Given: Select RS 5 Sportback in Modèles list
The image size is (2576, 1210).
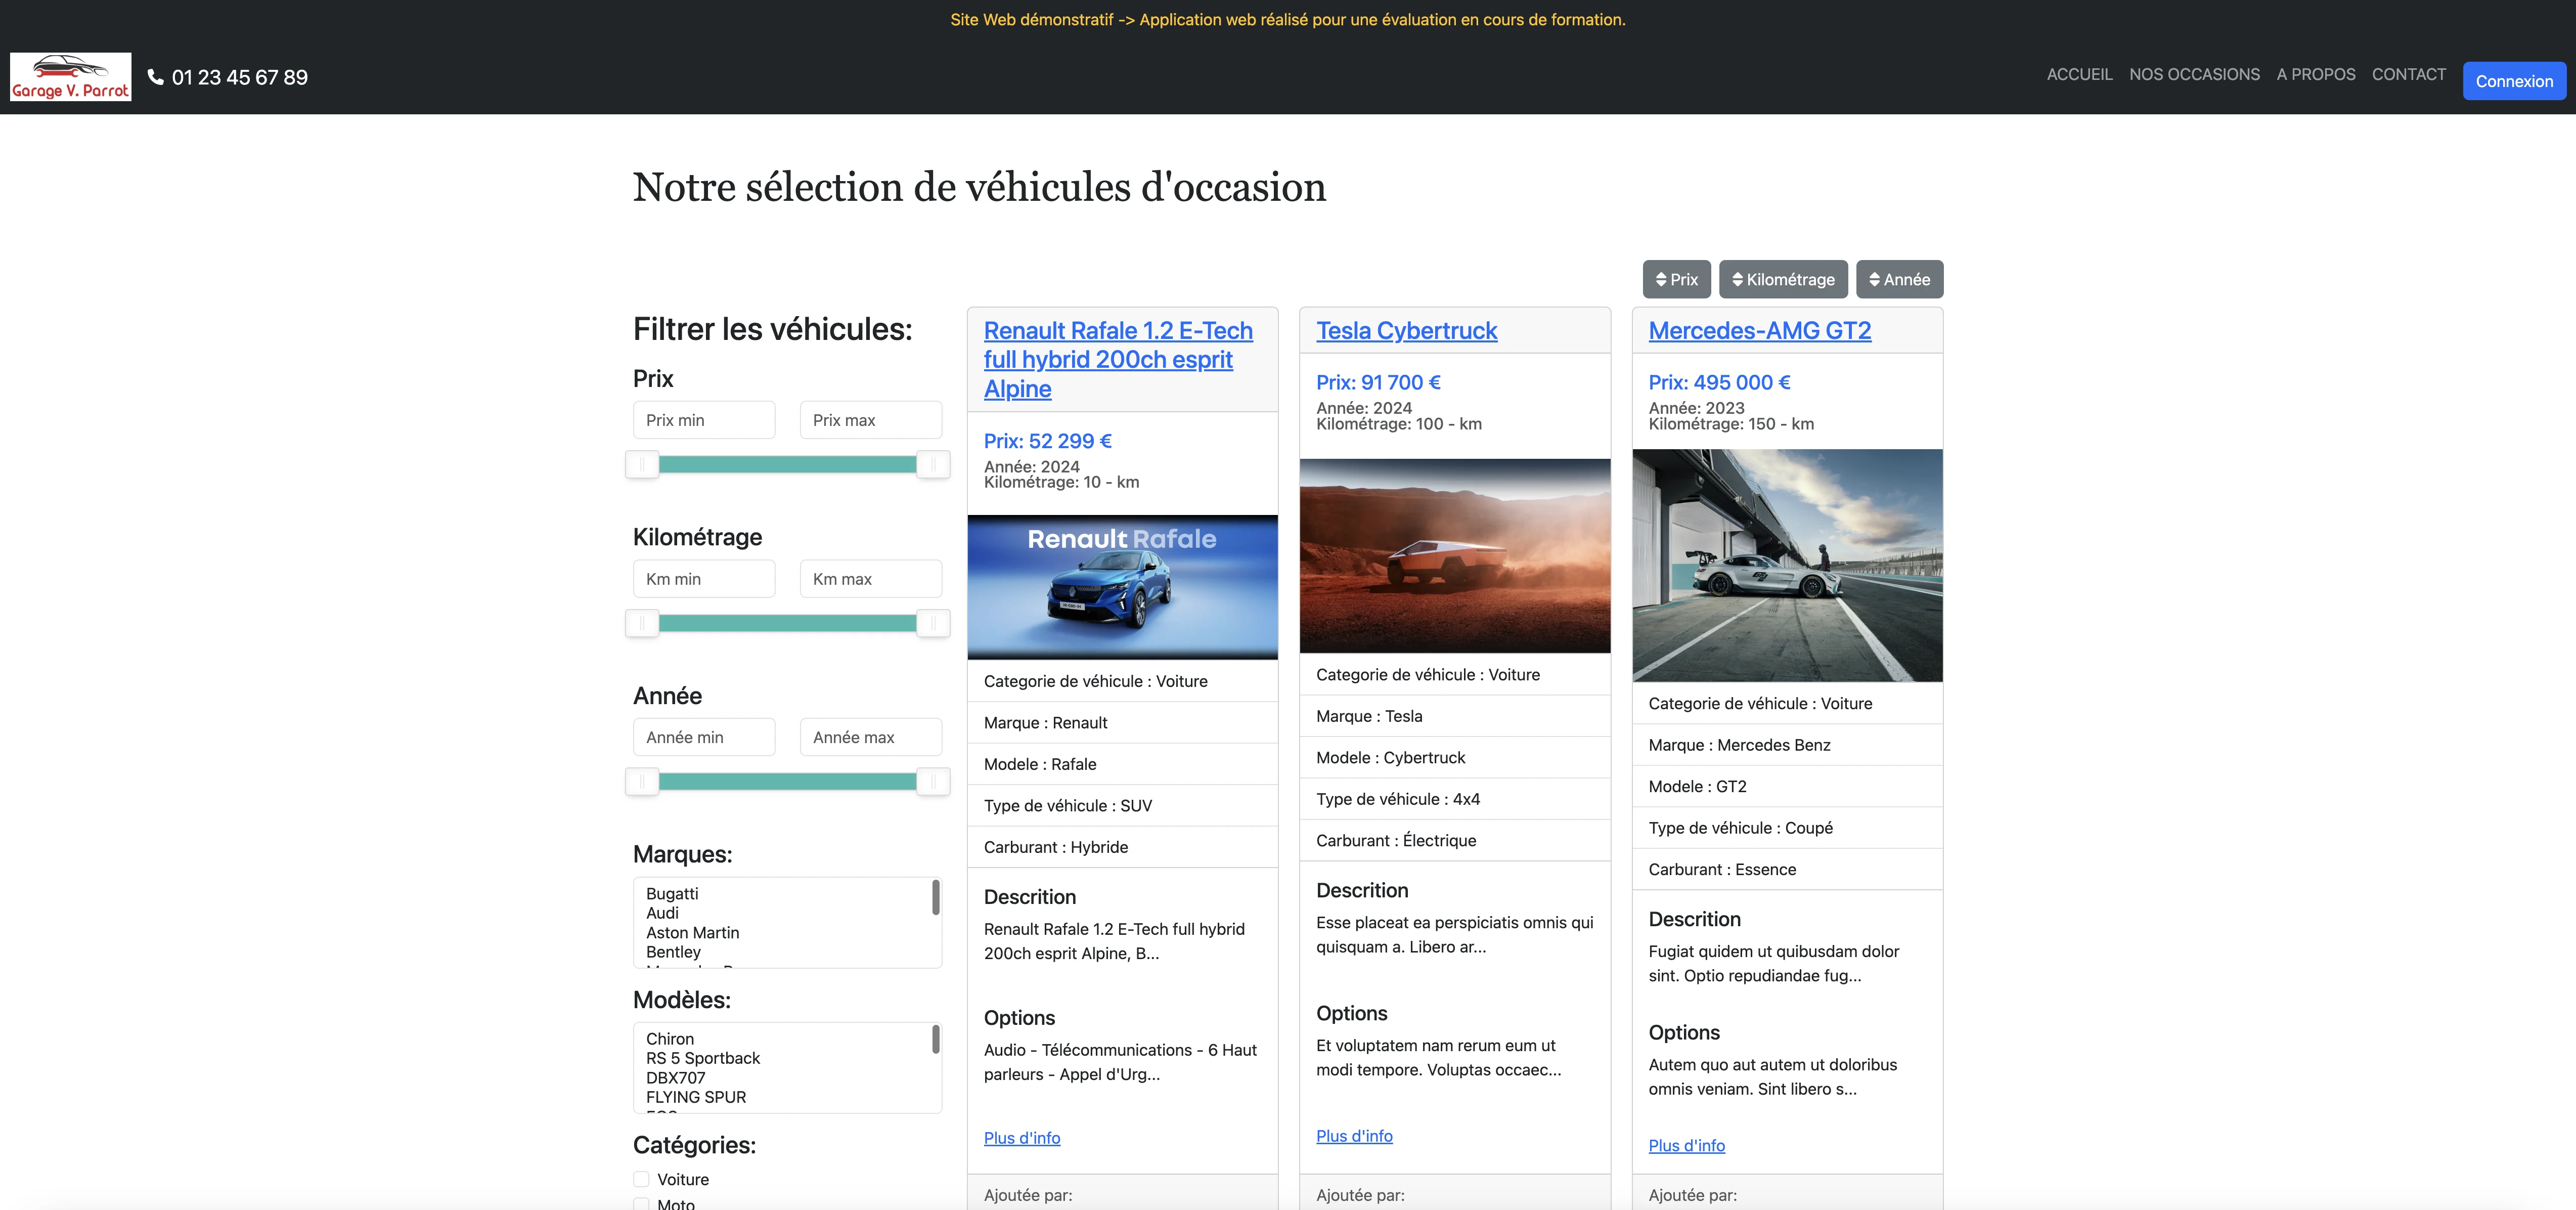Looking at the screenshot, I should click(702, 1058).
